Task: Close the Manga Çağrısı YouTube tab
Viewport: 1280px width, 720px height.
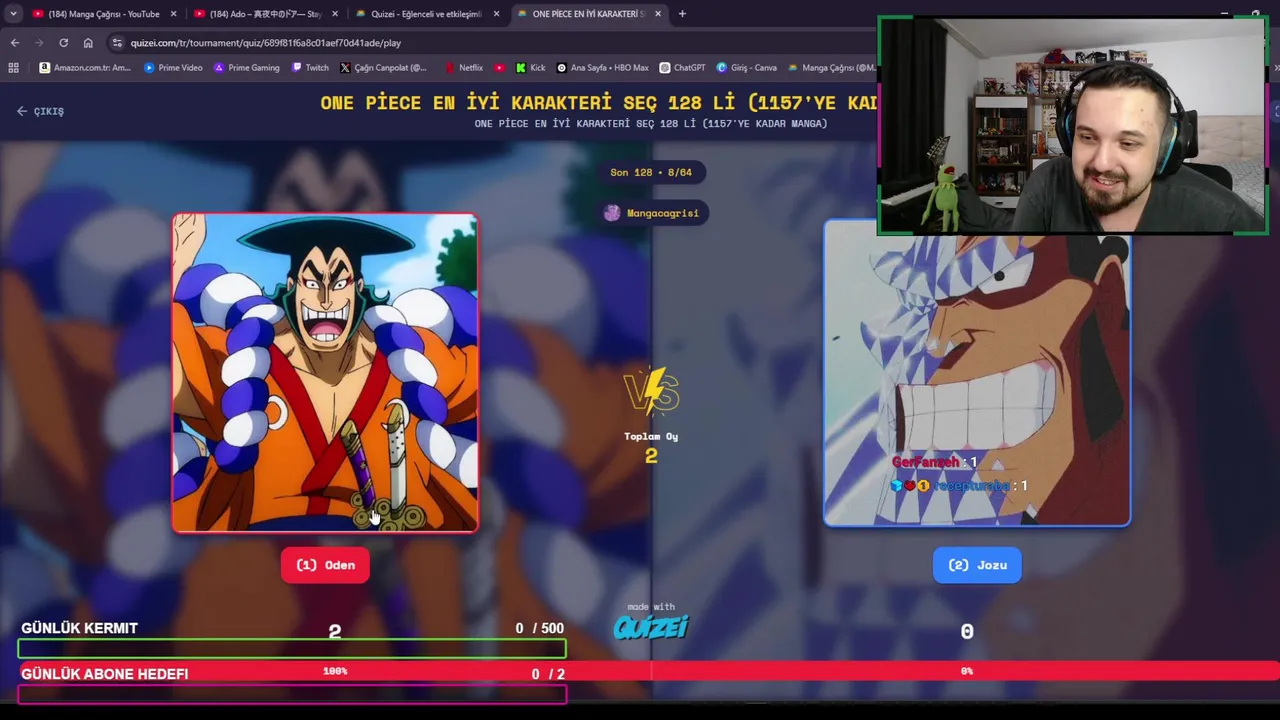Action: 173,14
